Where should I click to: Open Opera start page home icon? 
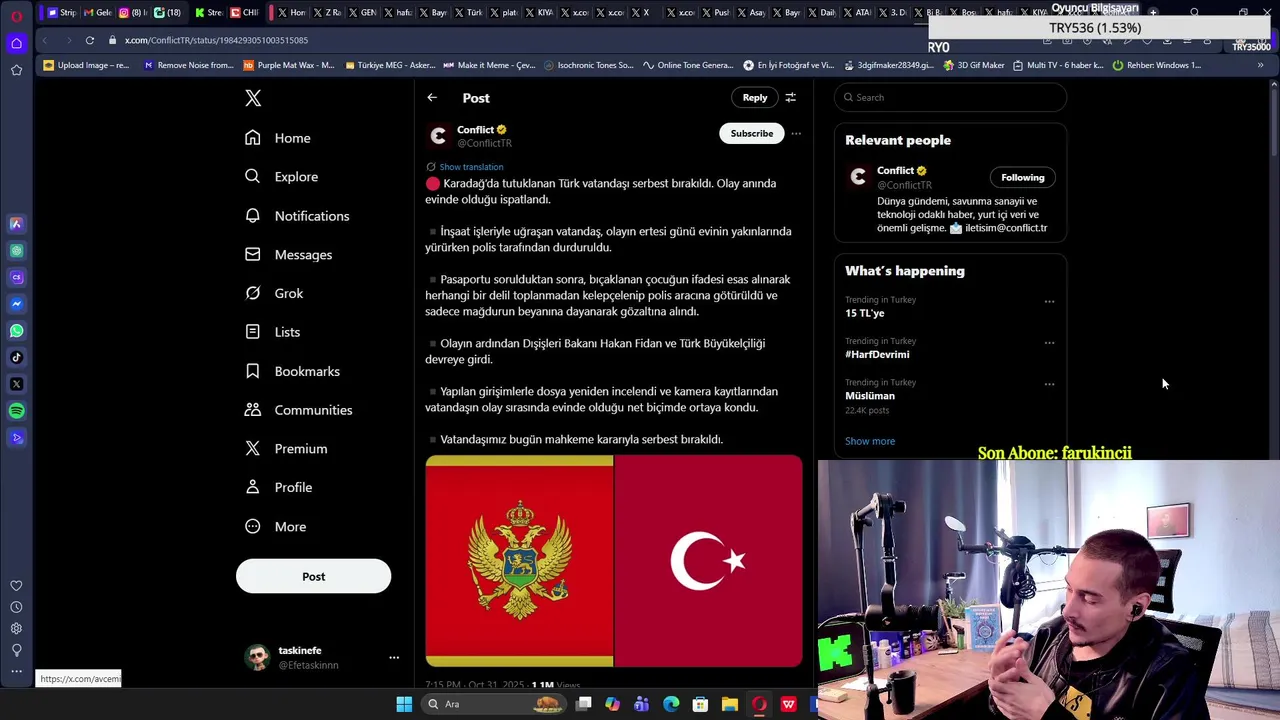pyautogui.click(x=16, y=43)
